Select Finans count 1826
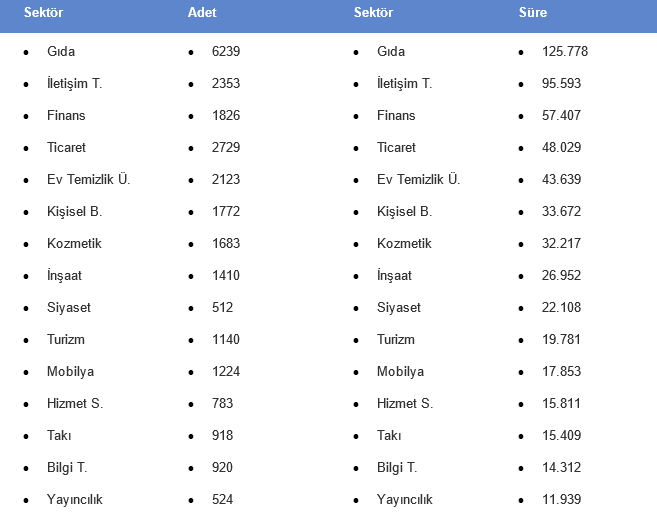This screenshot has width=657, height=519. (x=226, y=115)
